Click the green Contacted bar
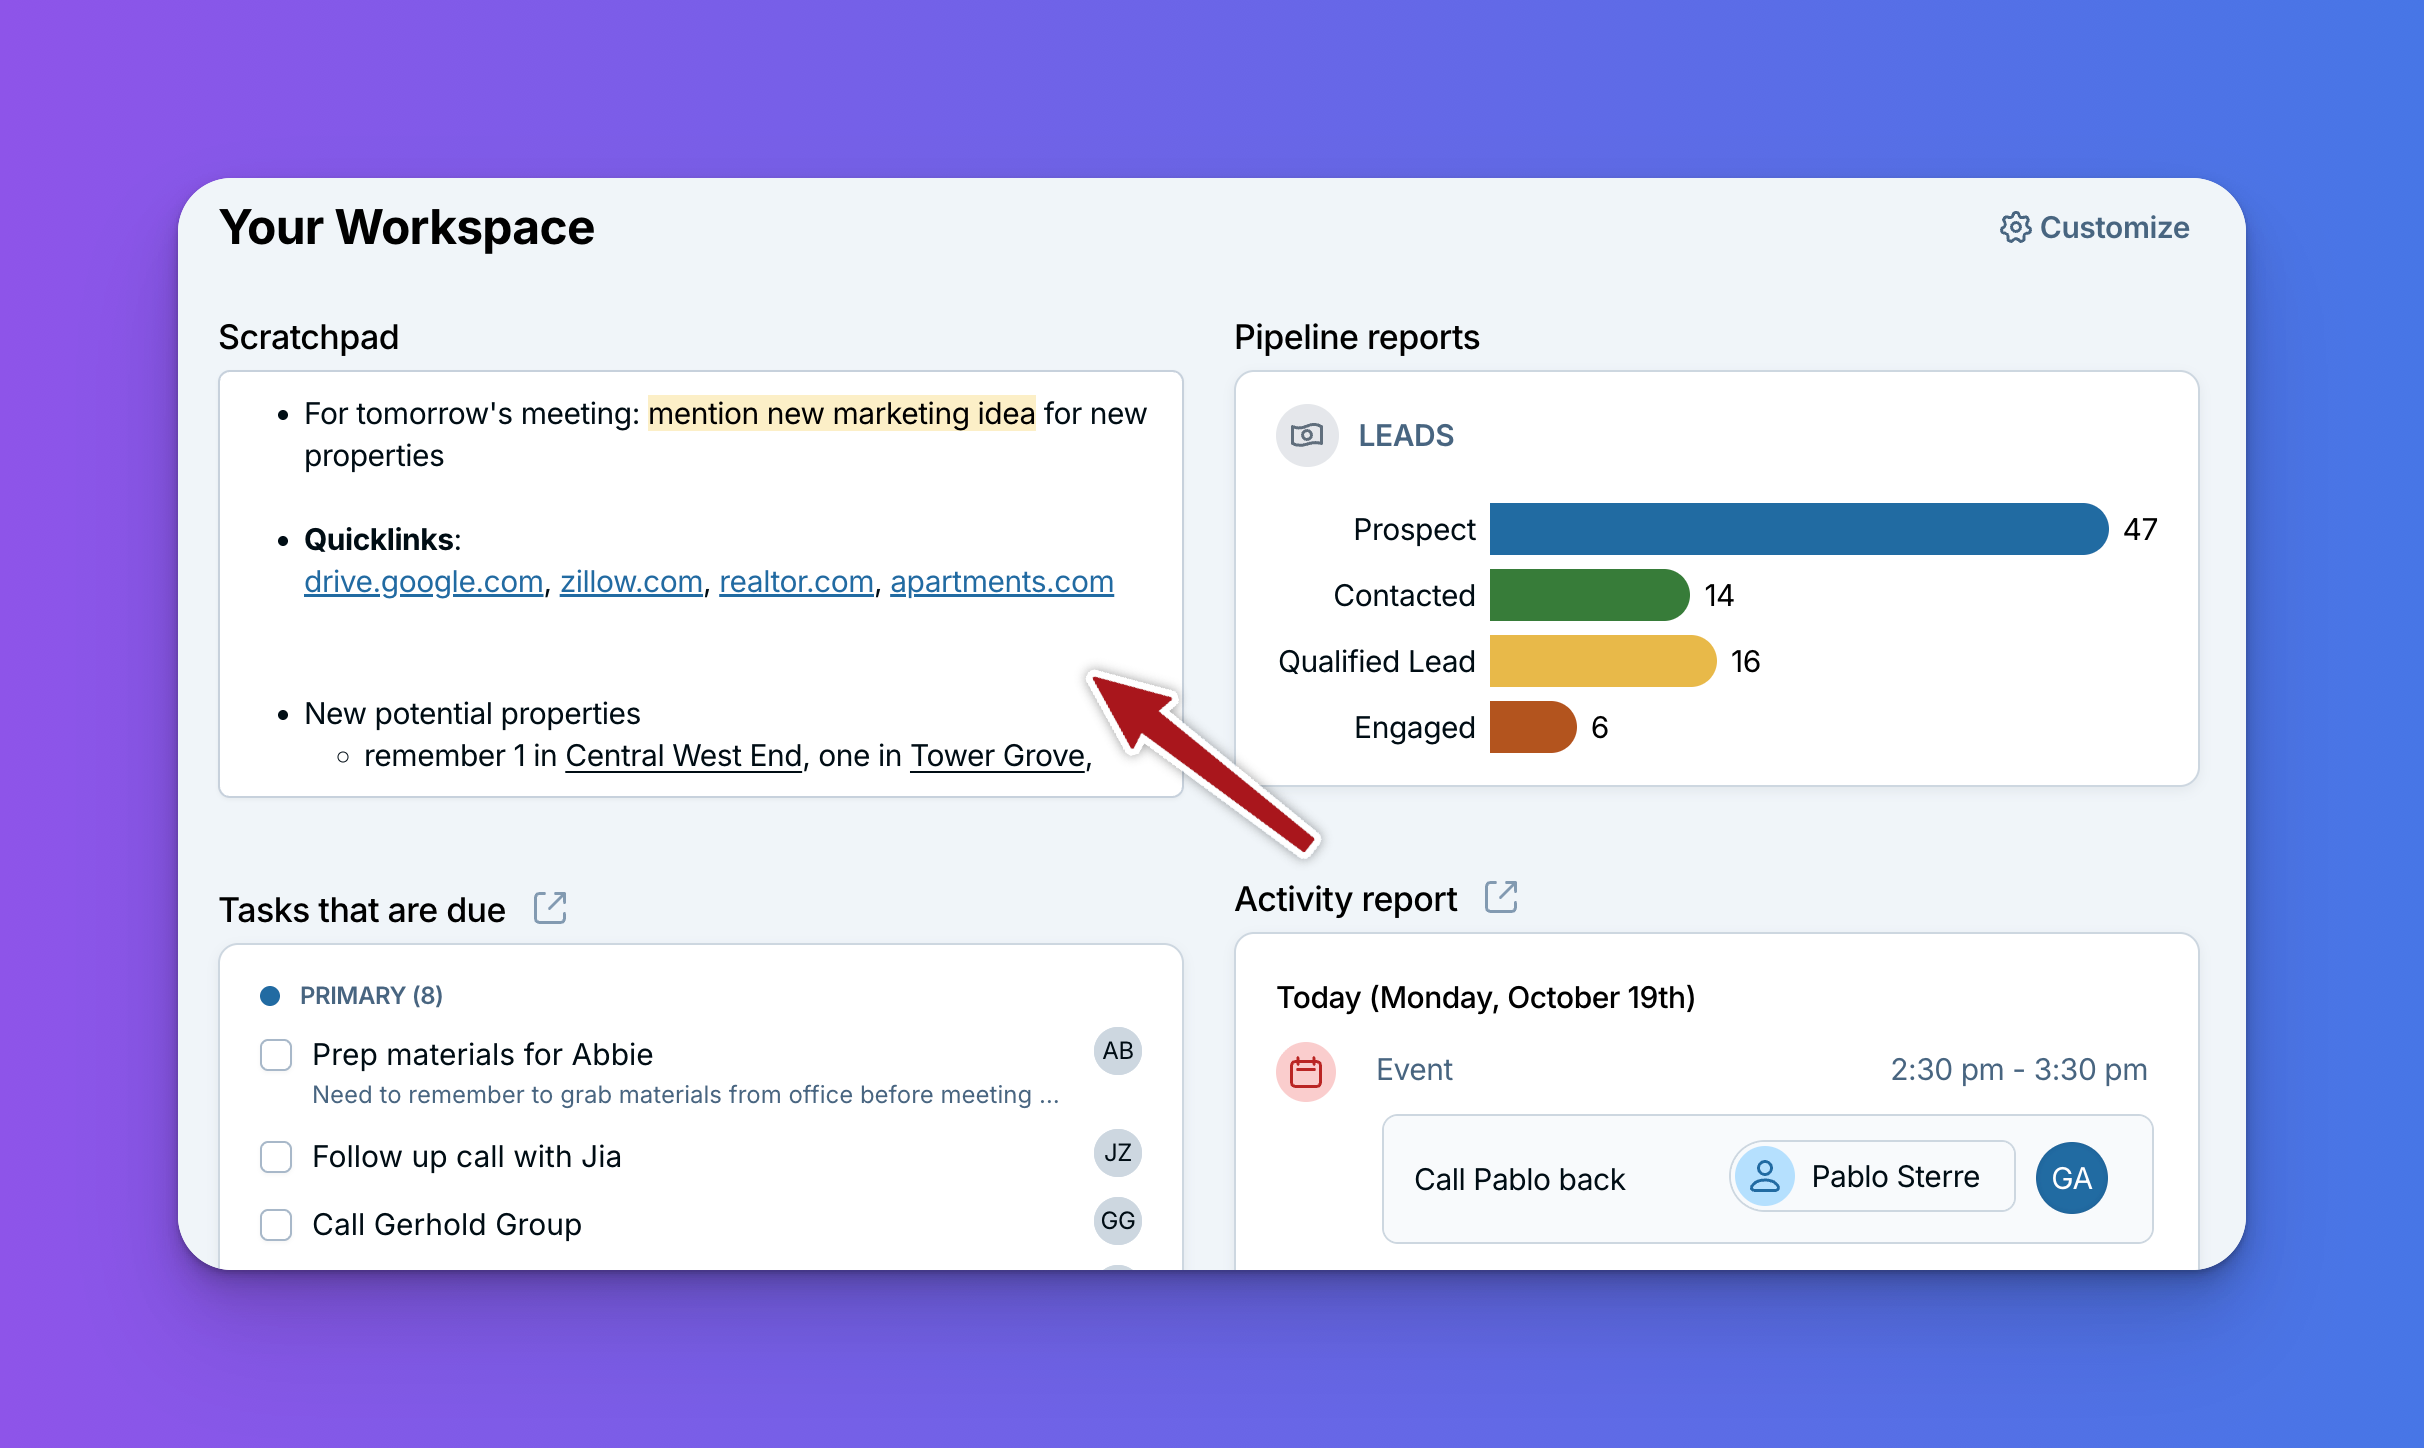Image resolution: width=2424 pixels, height=1448 pixels. tap(1590, 595)
